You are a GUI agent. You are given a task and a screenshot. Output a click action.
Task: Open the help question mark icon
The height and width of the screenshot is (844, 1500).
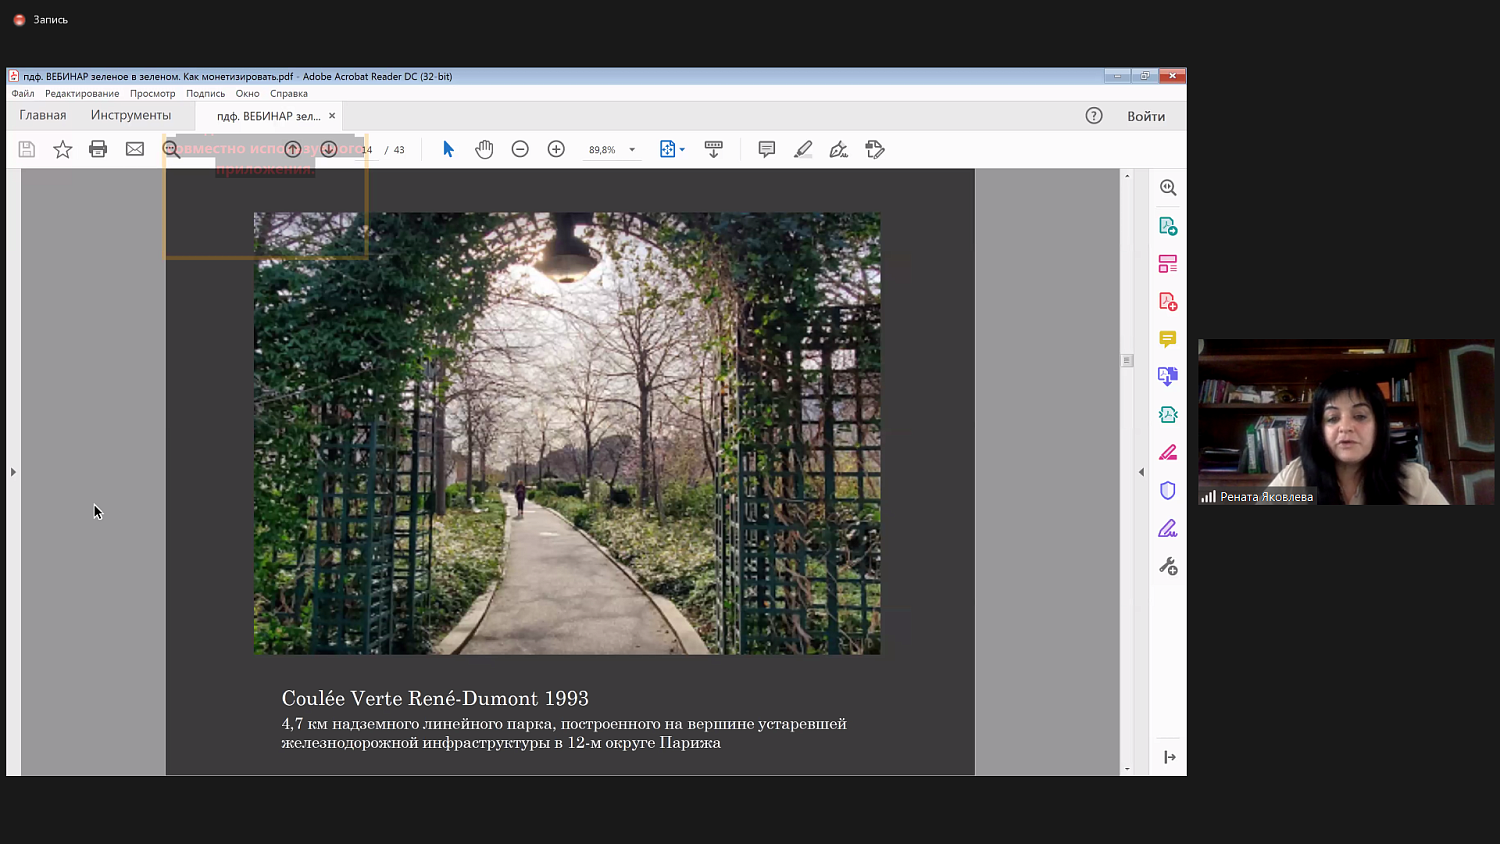(1094, 116)
